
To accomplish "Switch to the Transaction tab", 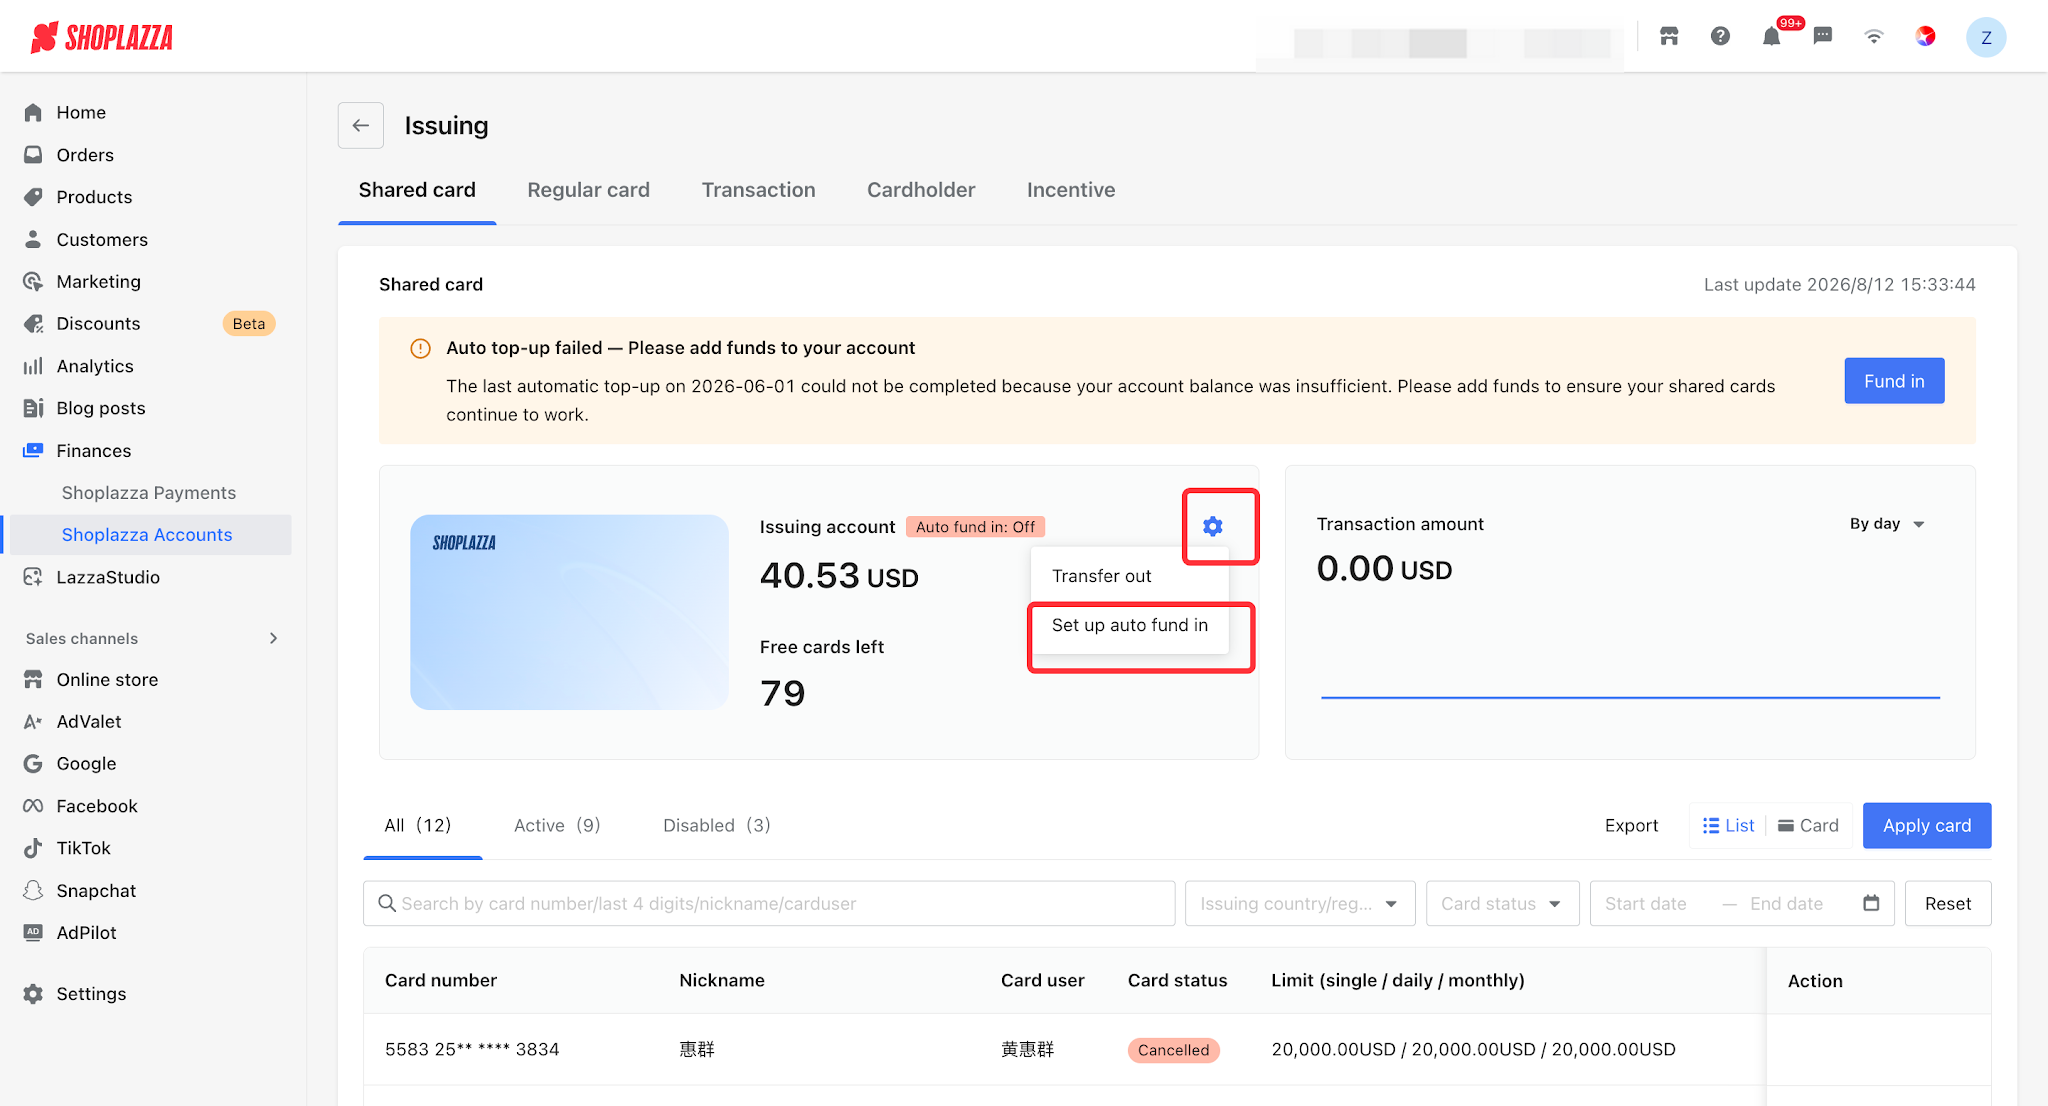I will pyautogui.click(x=758, y=190).
